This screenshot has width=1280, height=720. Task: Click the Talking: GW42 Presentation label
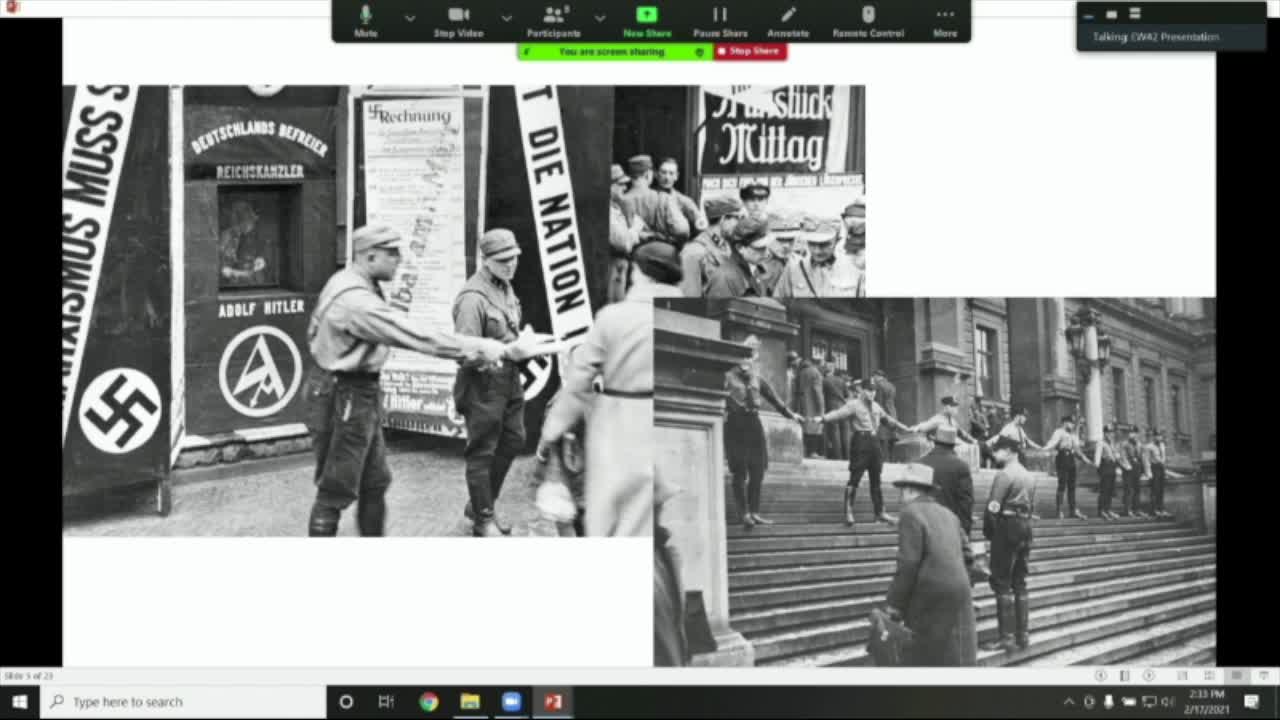point(1155,37)
